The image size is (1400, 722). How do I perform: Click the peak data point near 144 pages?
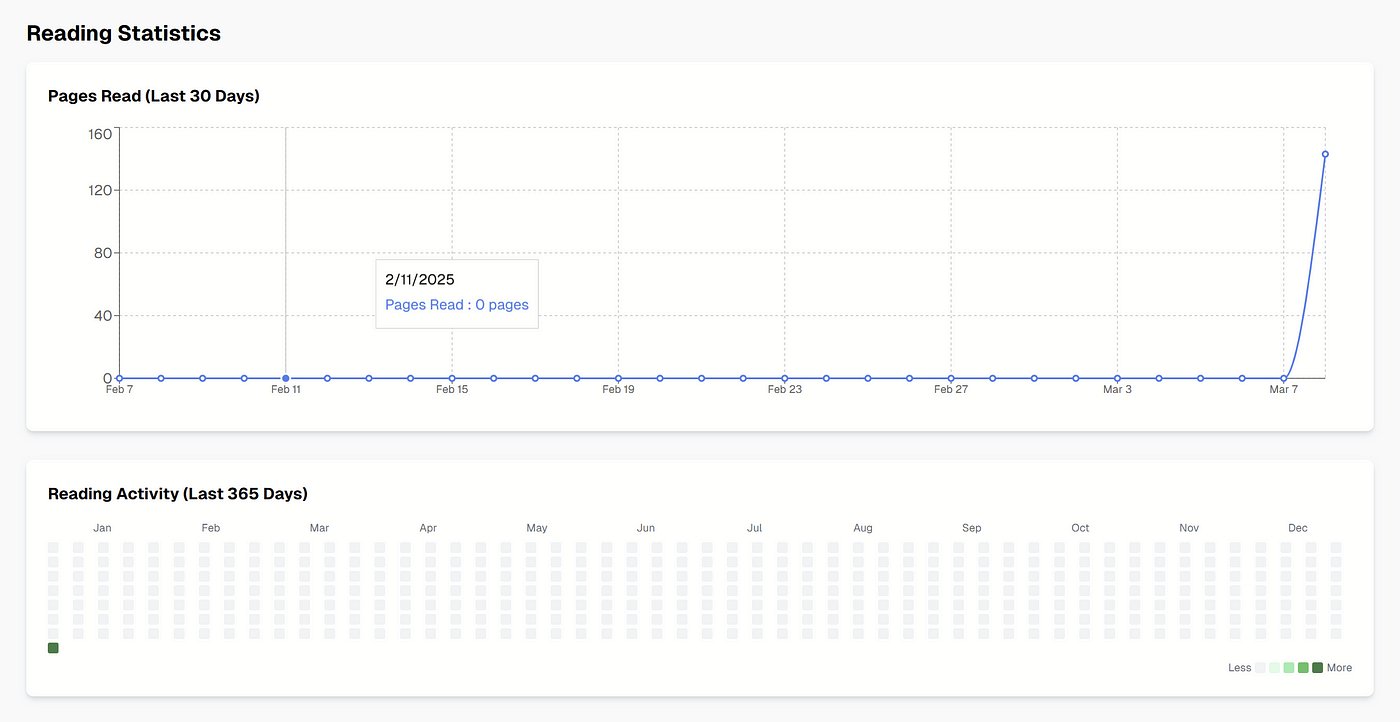tap(1325, 154)
